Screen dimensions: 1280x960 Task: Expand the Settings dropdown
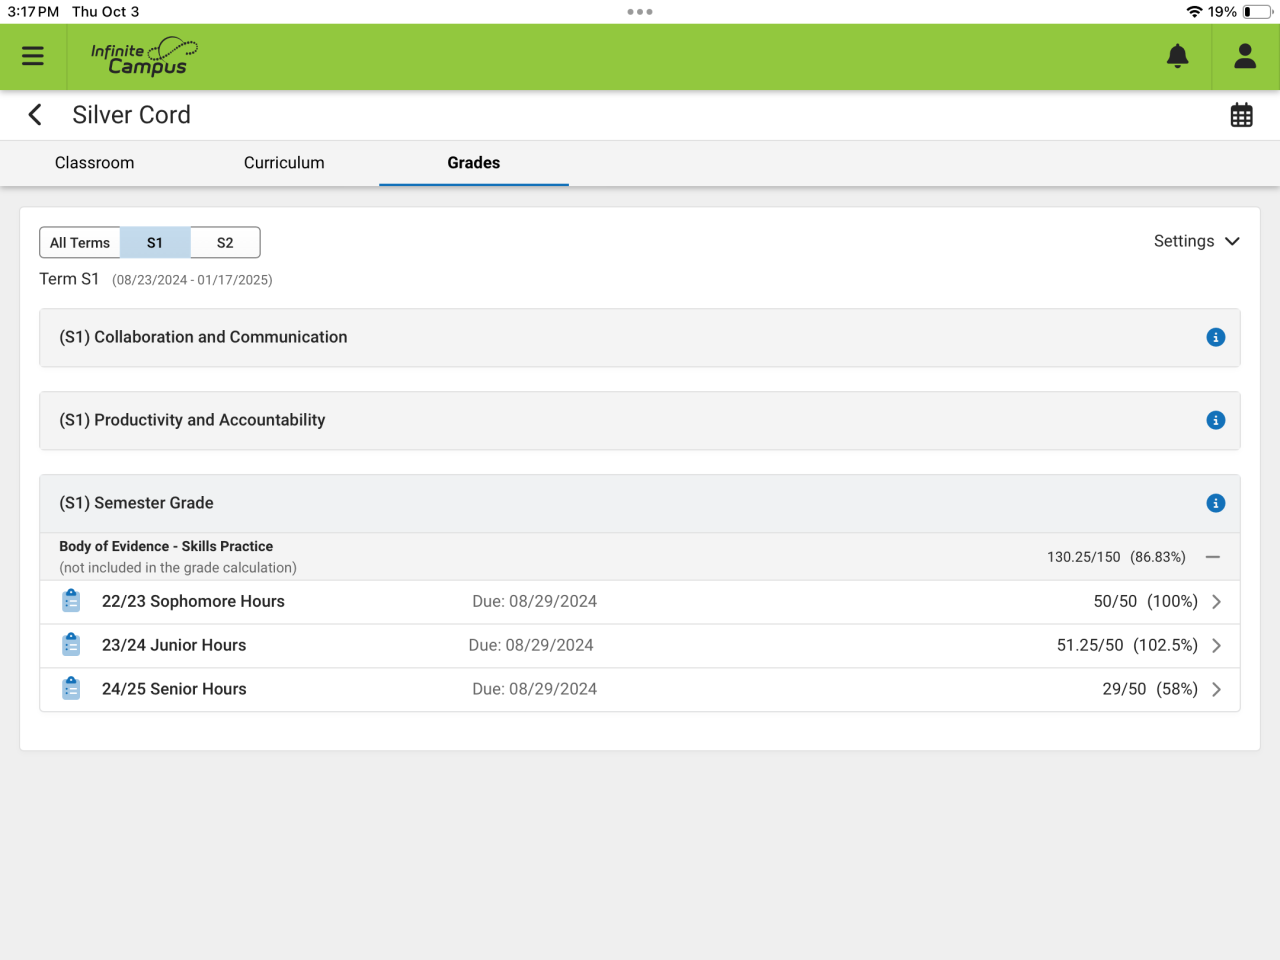click(1197, 241)
